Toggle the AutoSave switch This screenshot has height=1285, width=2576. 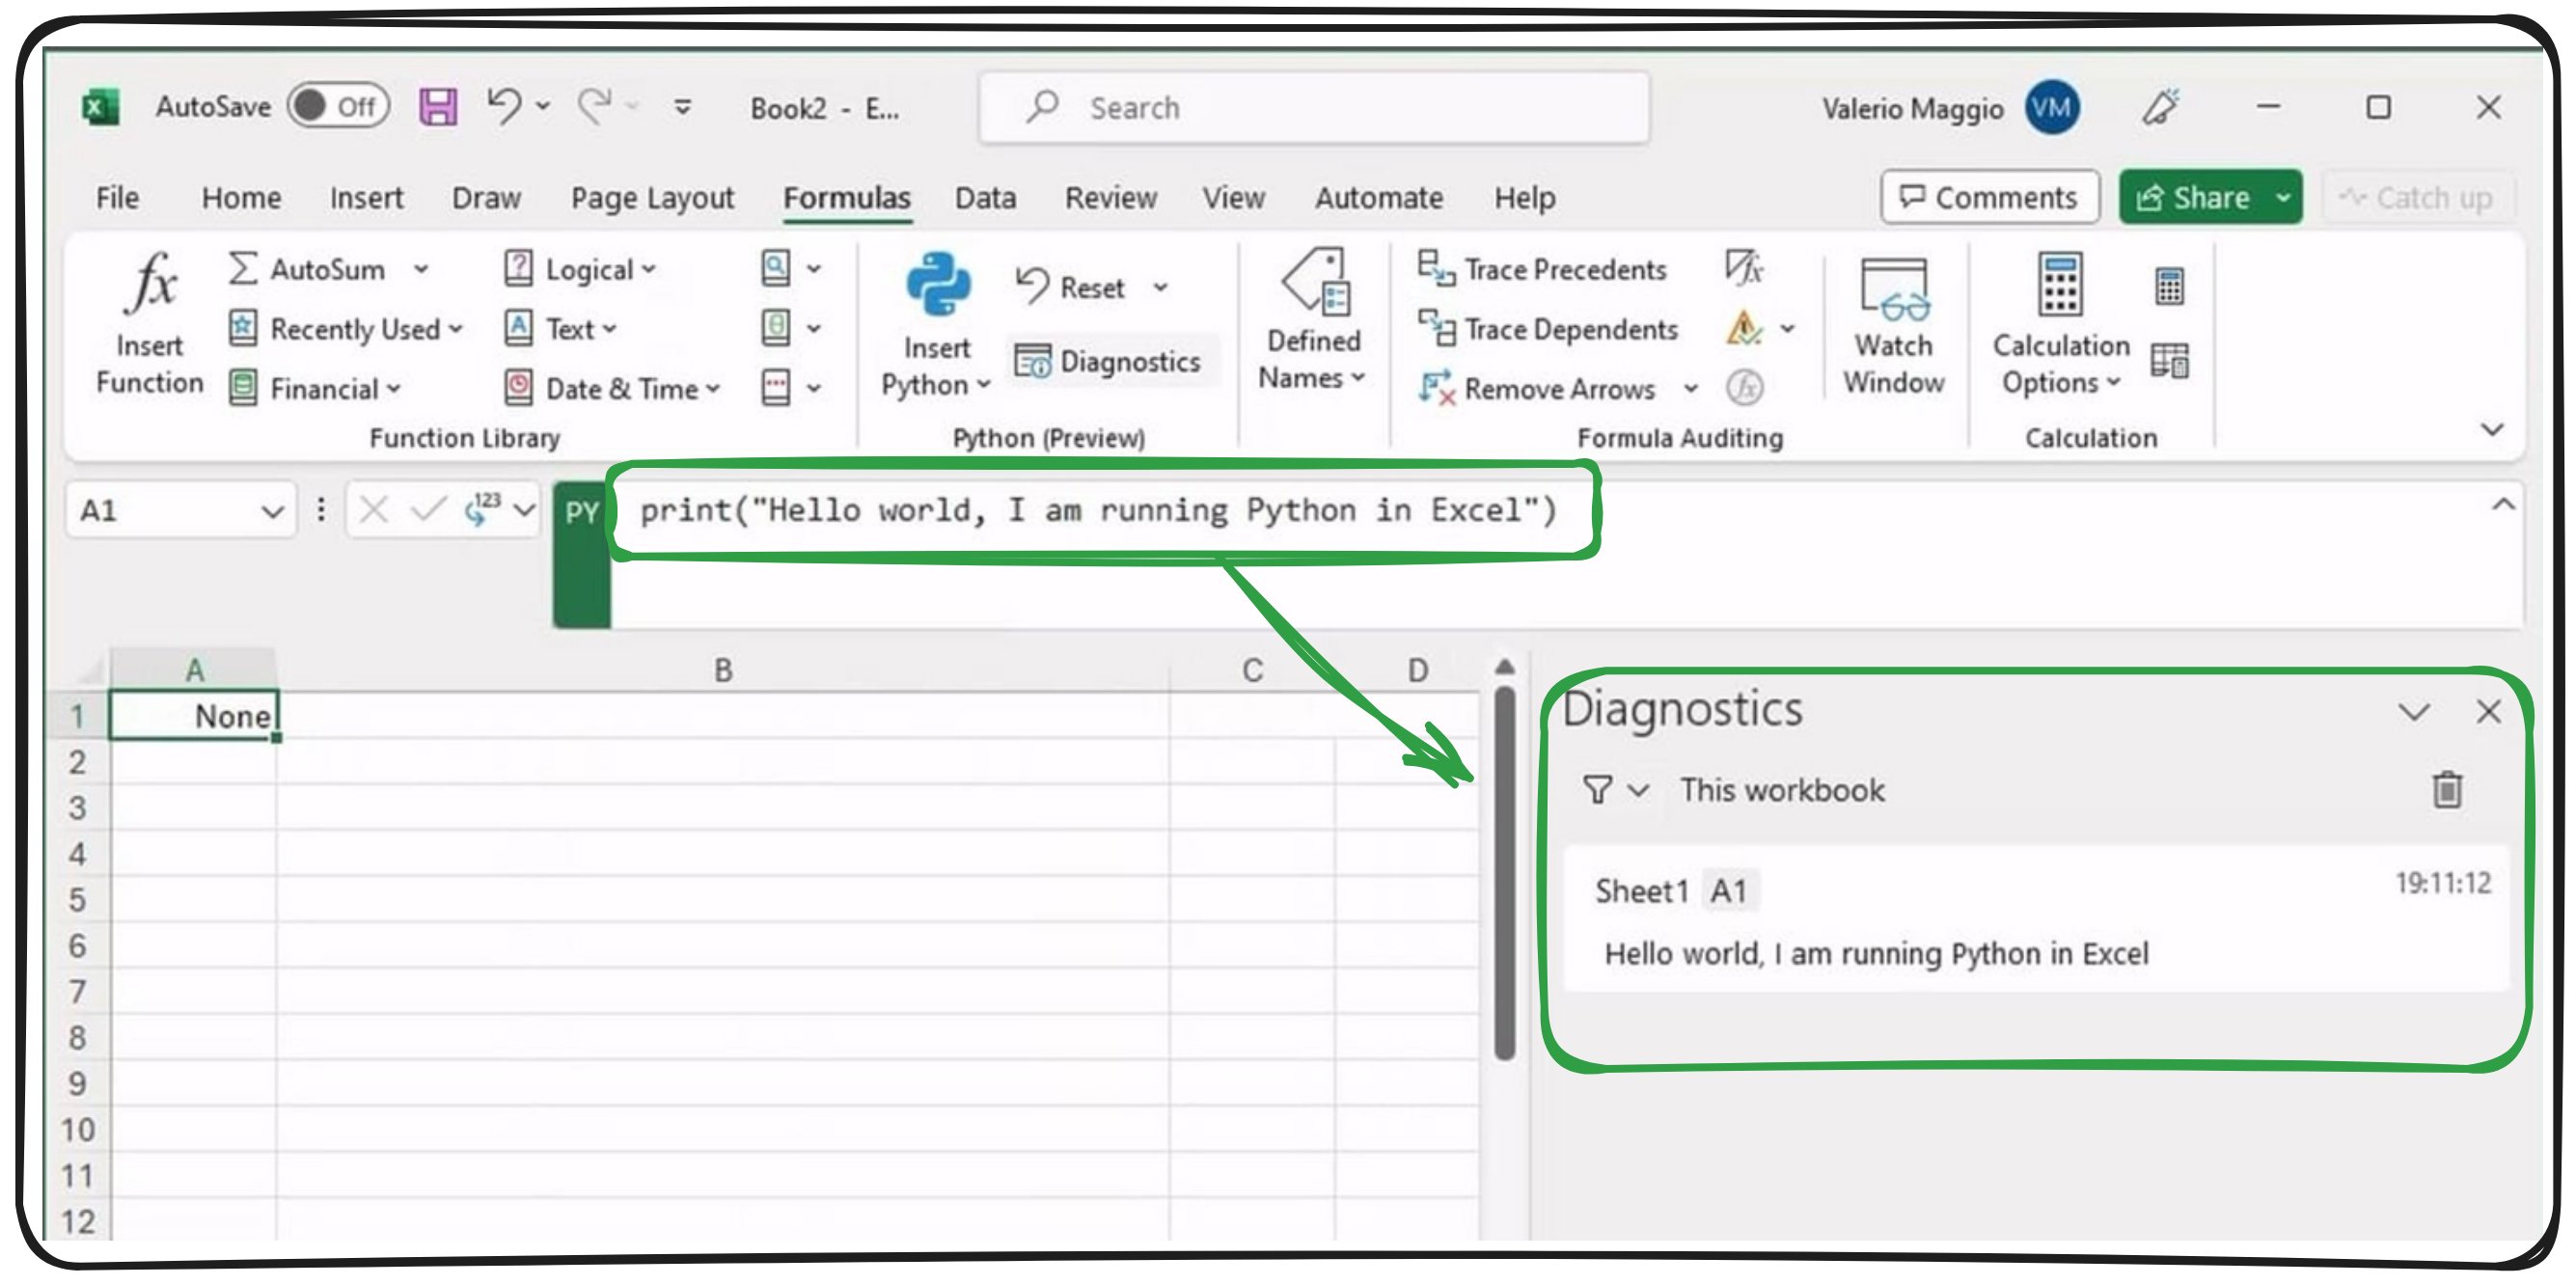pos(337,106)
